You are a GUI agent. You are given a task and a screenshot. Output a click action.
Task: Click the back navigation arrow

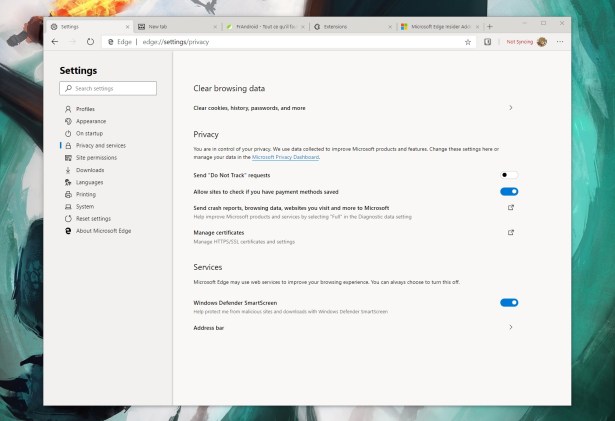tap(55, 42)
